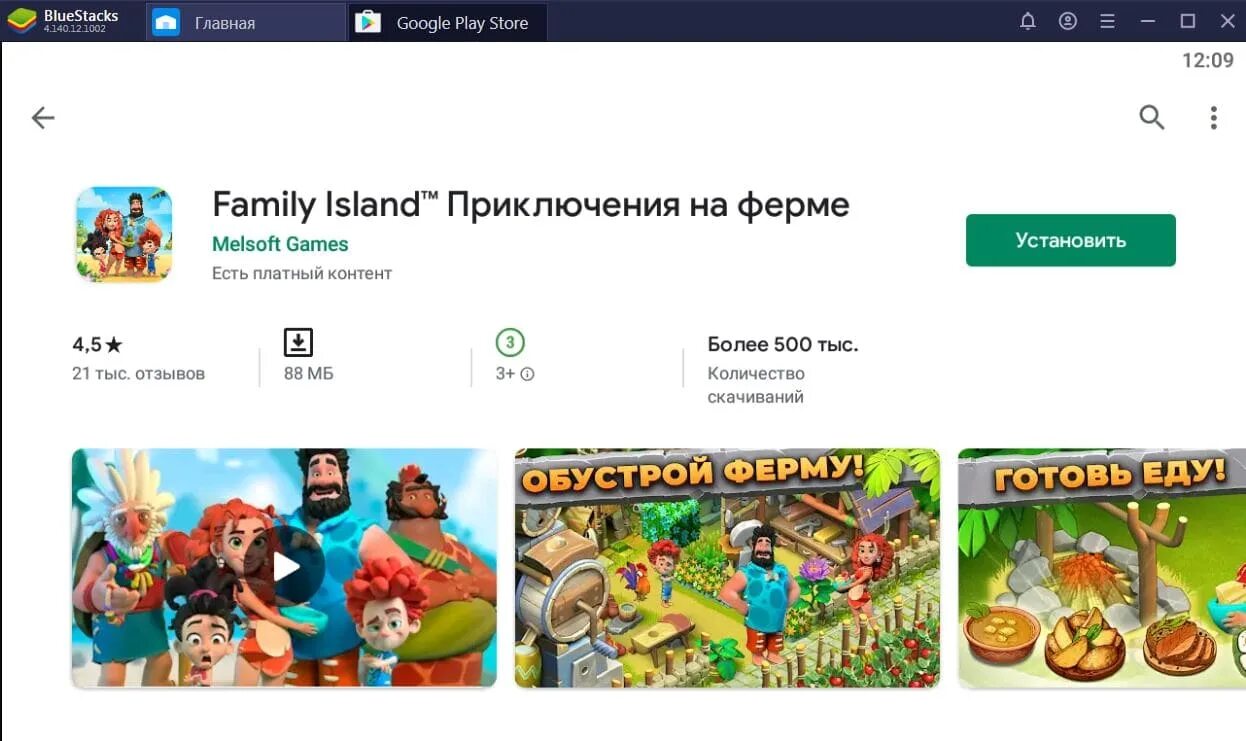Click the 3+ age rating badge
The width and height of the screenshot is (1246, 741).
point(510,343)
